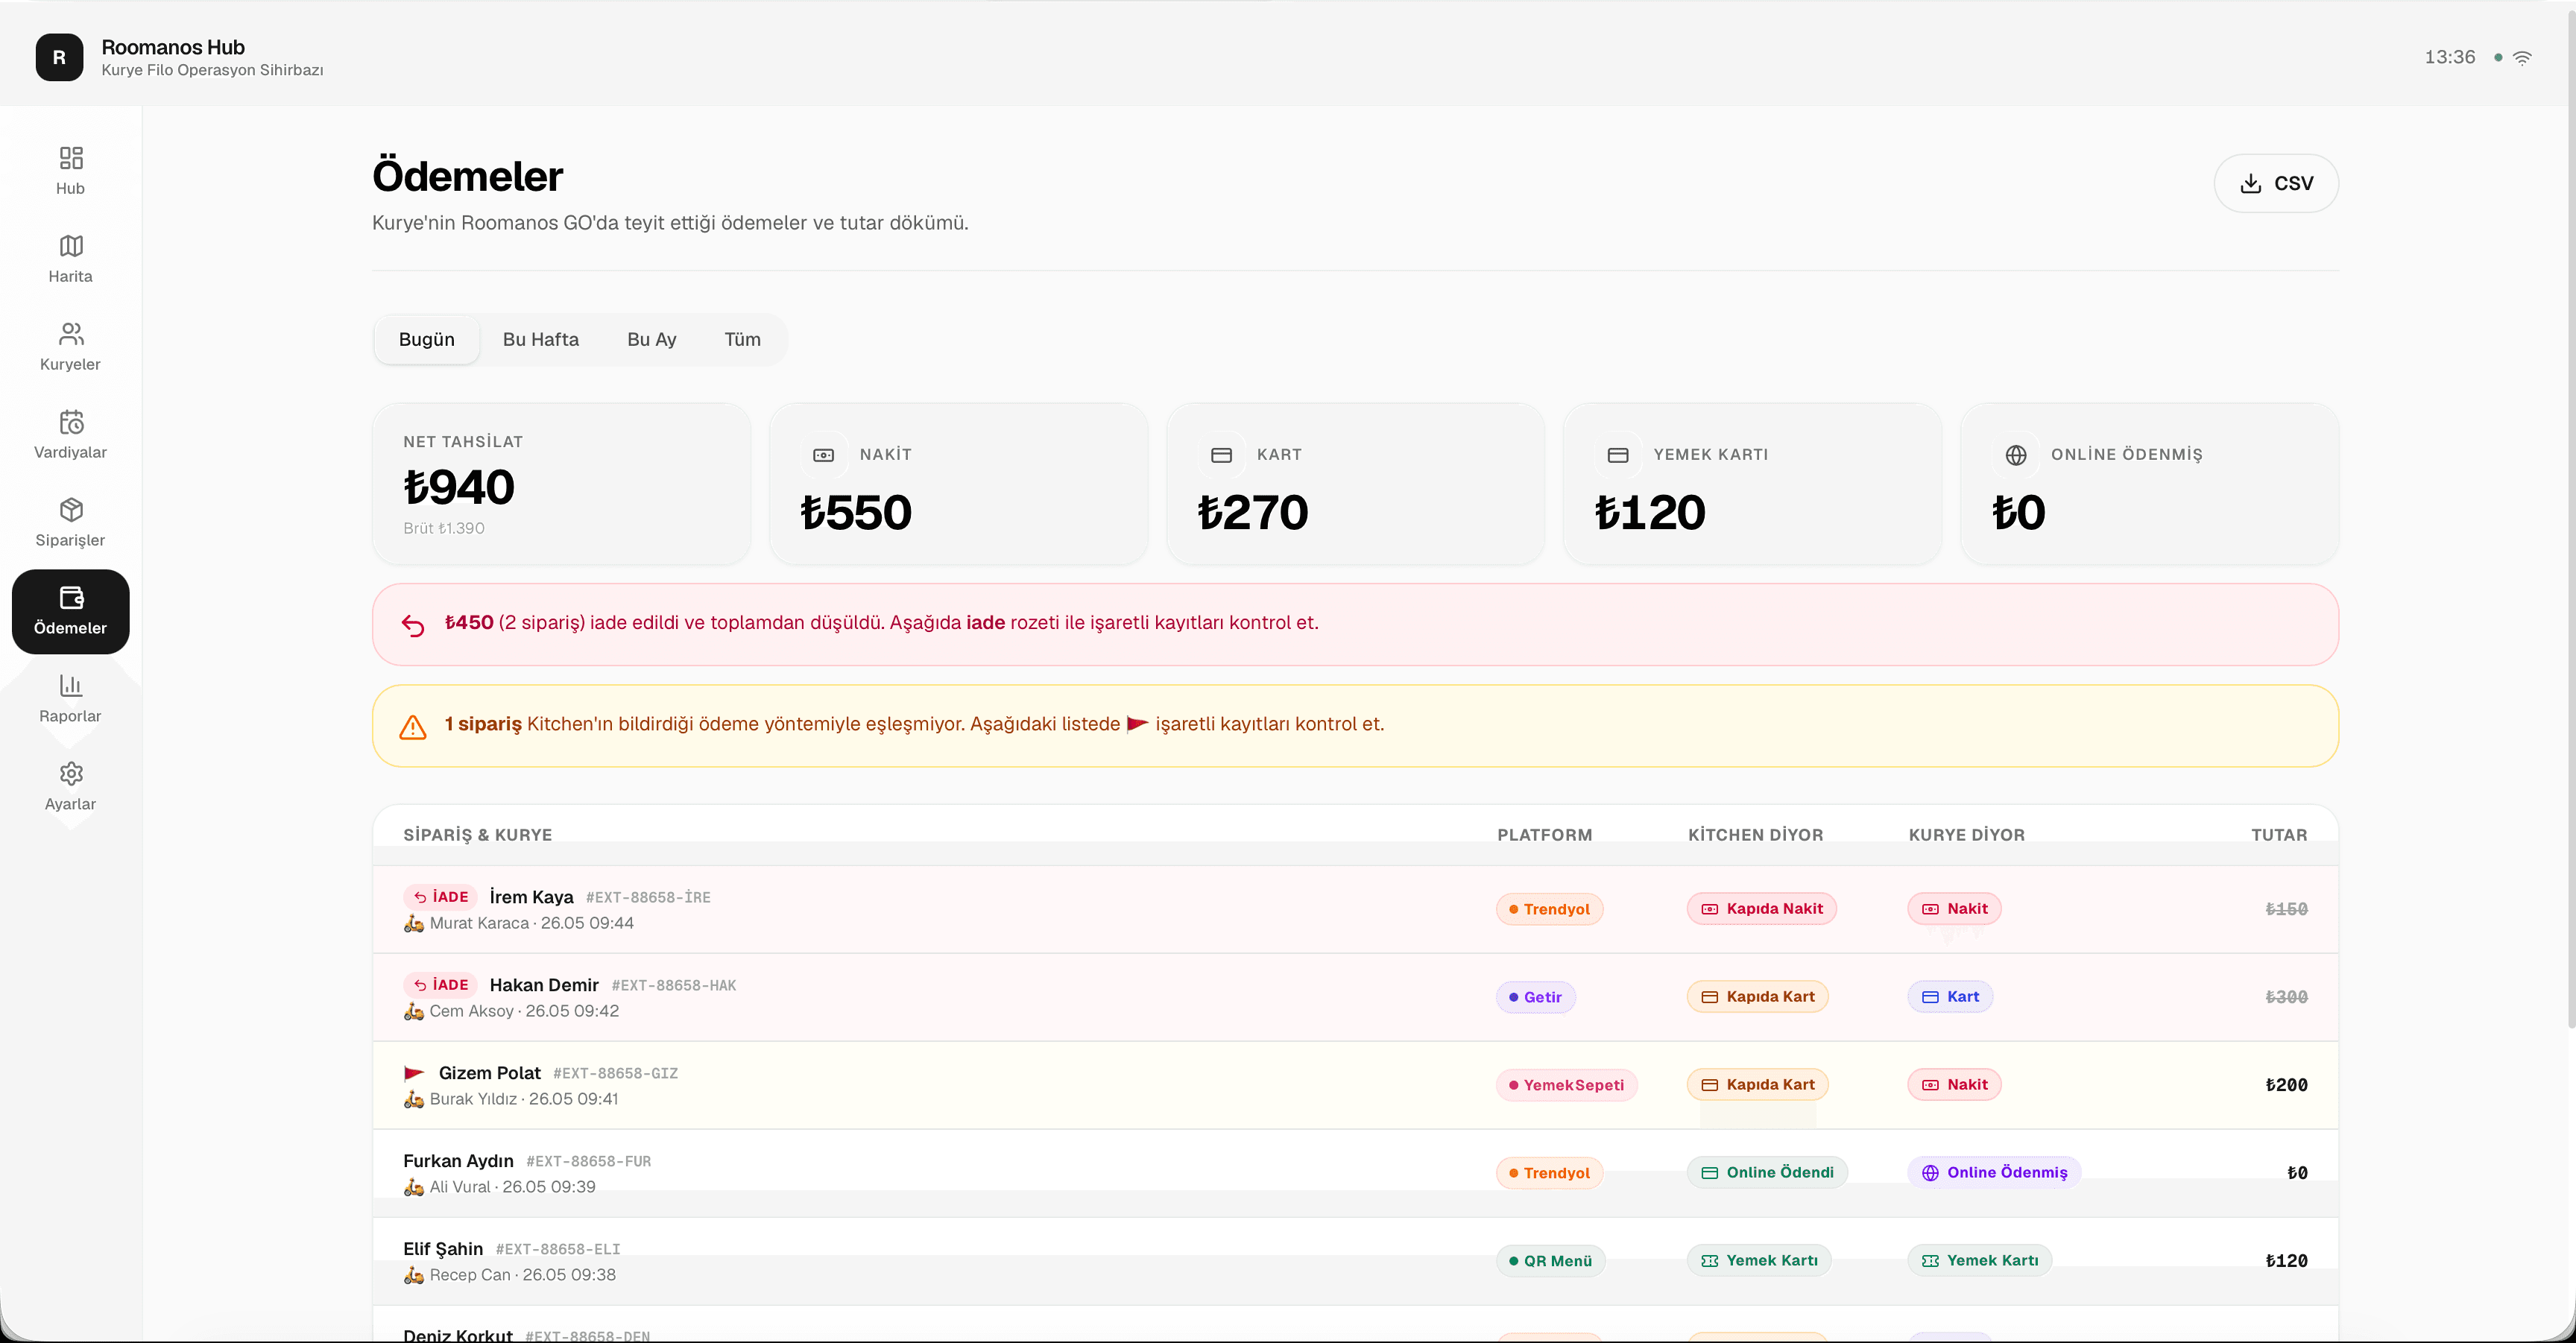Click the Brüt ₺1.390 gross label

coord(444,528)
